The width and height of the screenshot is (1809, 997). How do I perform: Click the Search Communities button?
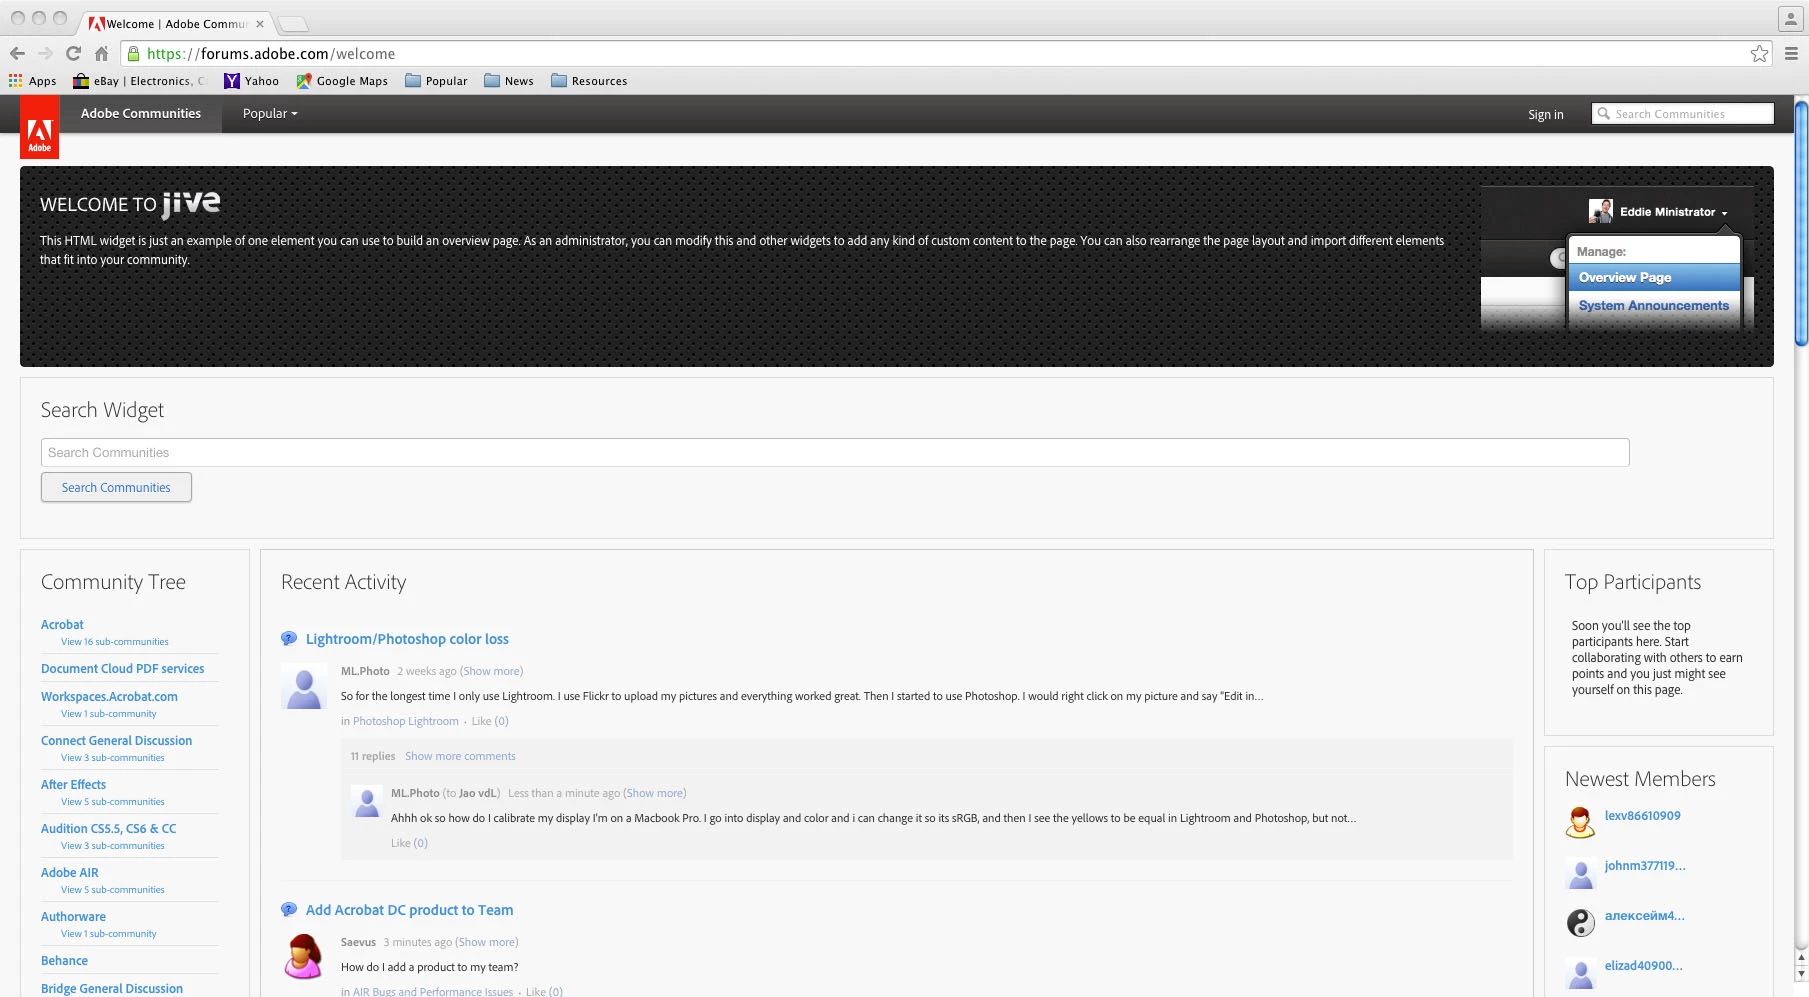coord(116,487)
